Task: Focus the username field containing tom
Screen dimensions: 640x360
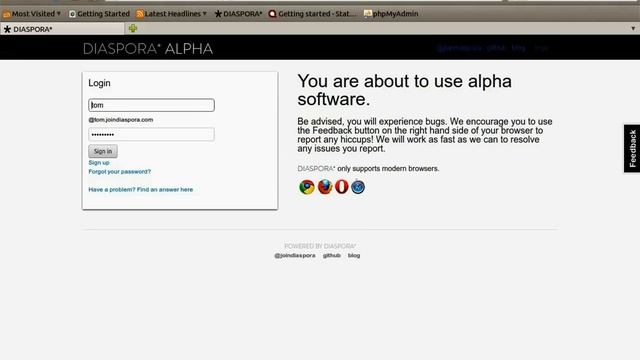Action: (x=151, y=105)
